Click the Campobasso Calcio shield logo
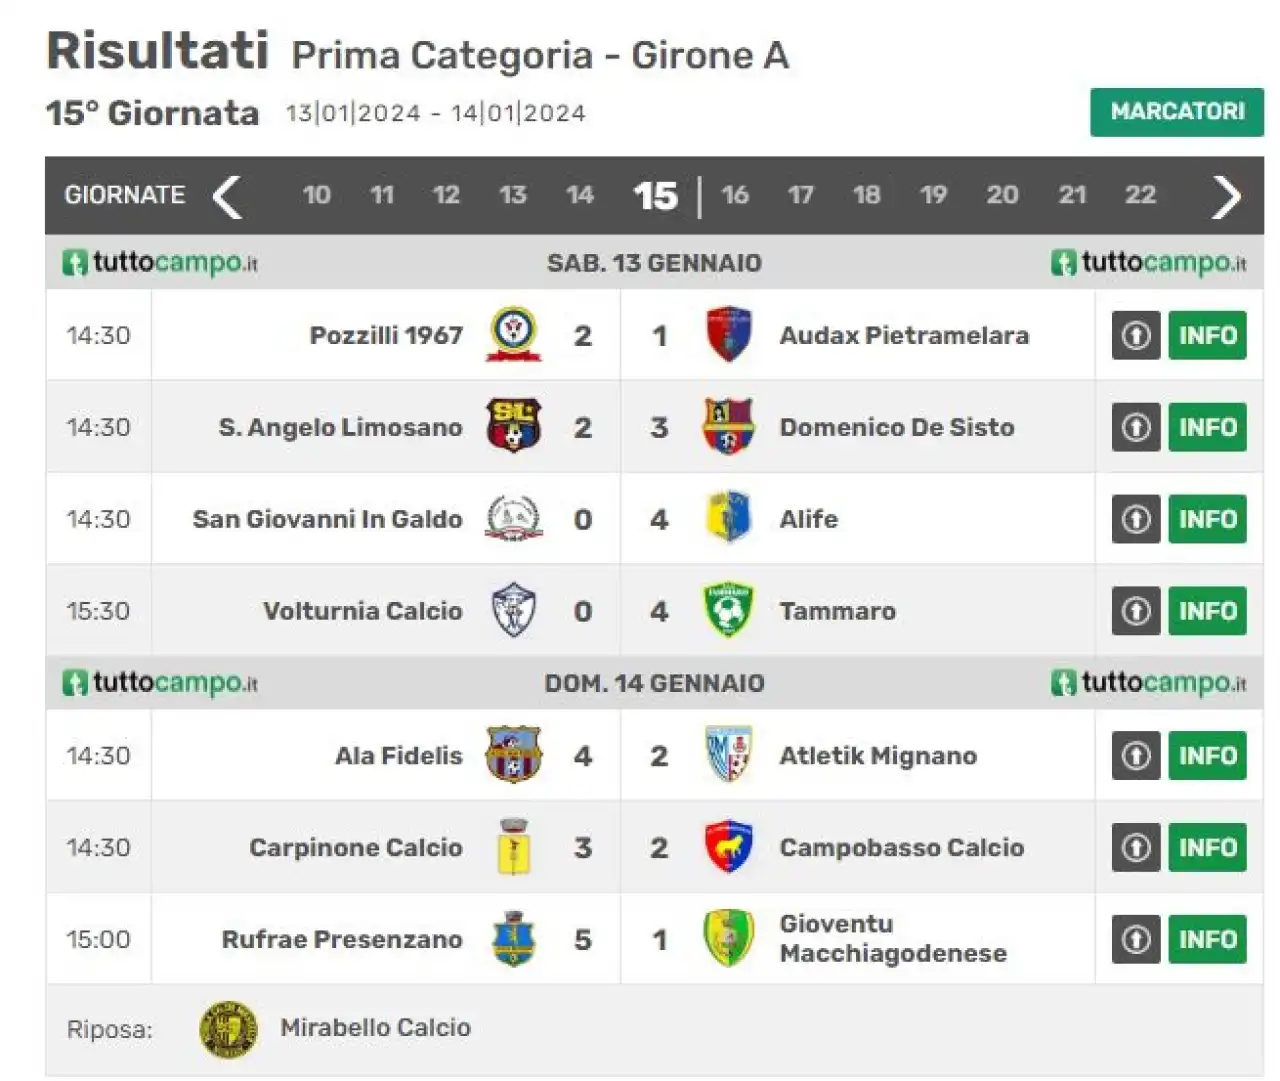The image size is (1280, 1081). tap(729, 847)
